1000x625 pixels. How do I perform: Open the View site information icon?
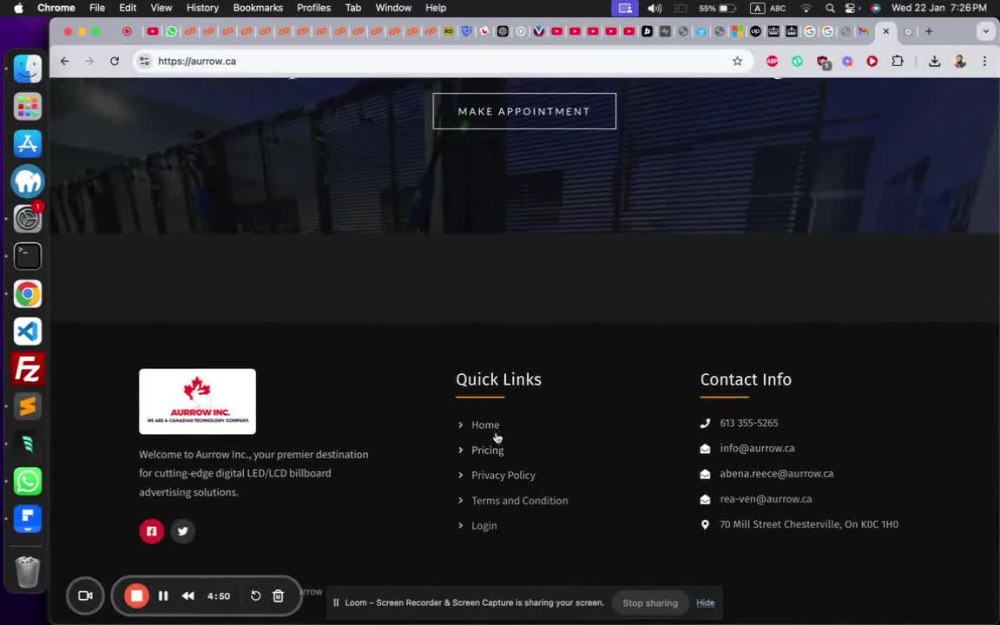tap(145, 61)
